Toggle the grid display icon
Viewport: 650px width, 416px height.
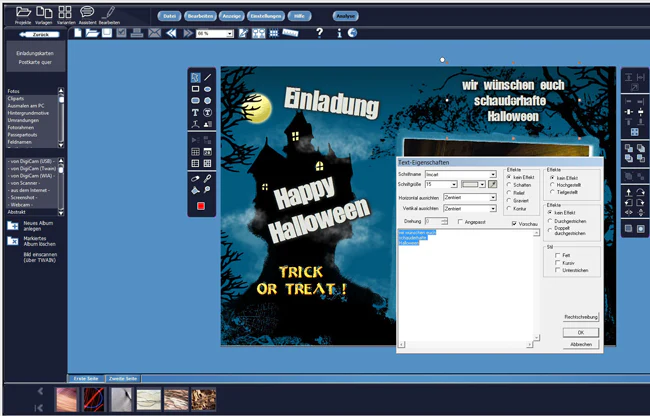click(274, 33)
